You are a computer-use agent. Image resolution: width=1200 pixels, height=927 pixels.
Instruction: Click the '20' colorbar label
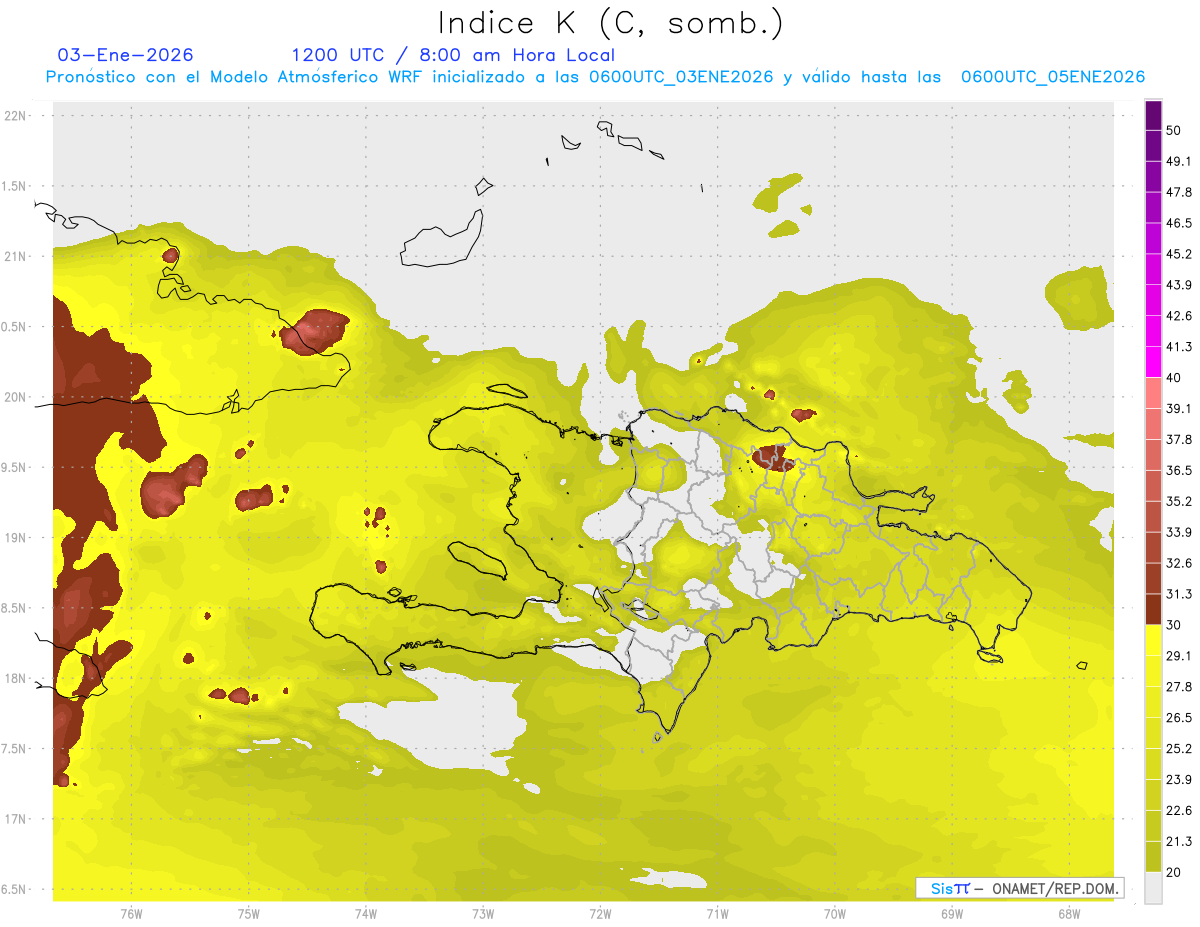pyautogui.click(x=1173, y=872)
